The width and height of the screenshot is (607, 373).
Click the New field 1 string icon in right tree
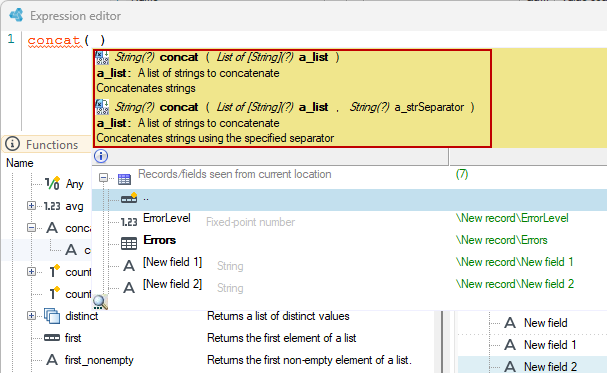click(x=510, y=345)
